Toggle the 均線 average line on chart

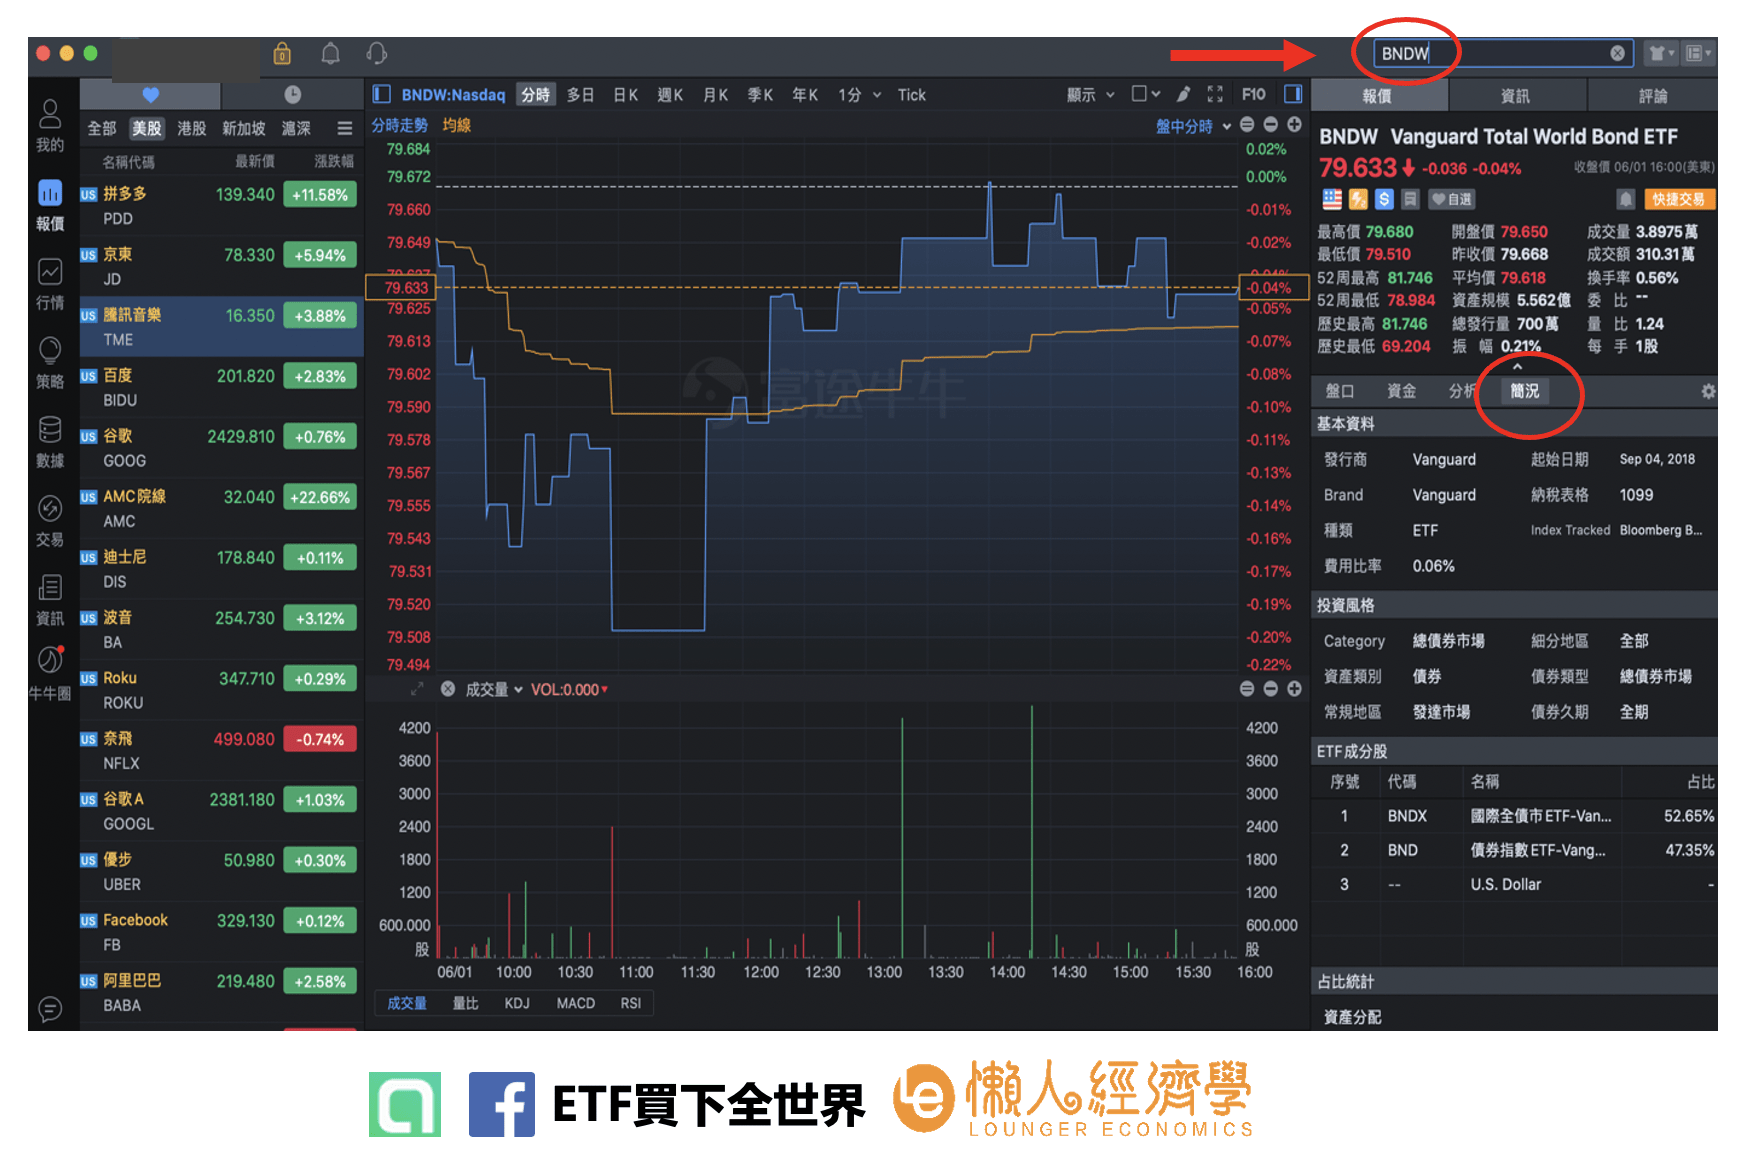[456, 125]
